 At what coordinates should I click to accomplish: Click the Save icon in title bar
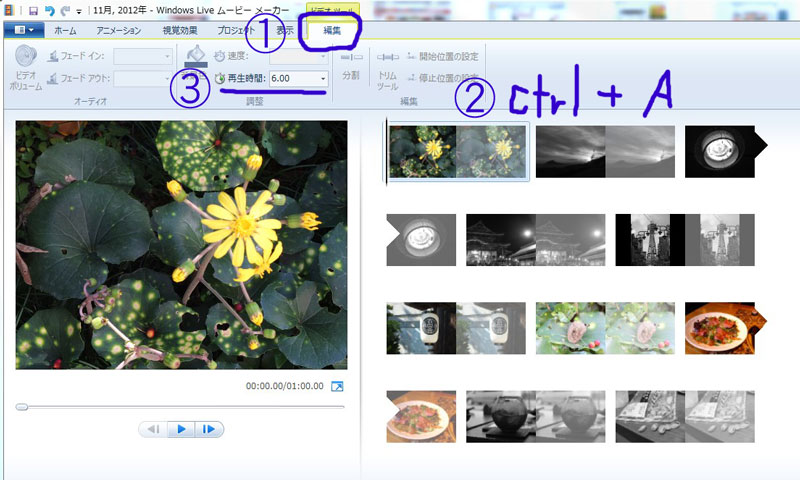(x=33, y=9)
